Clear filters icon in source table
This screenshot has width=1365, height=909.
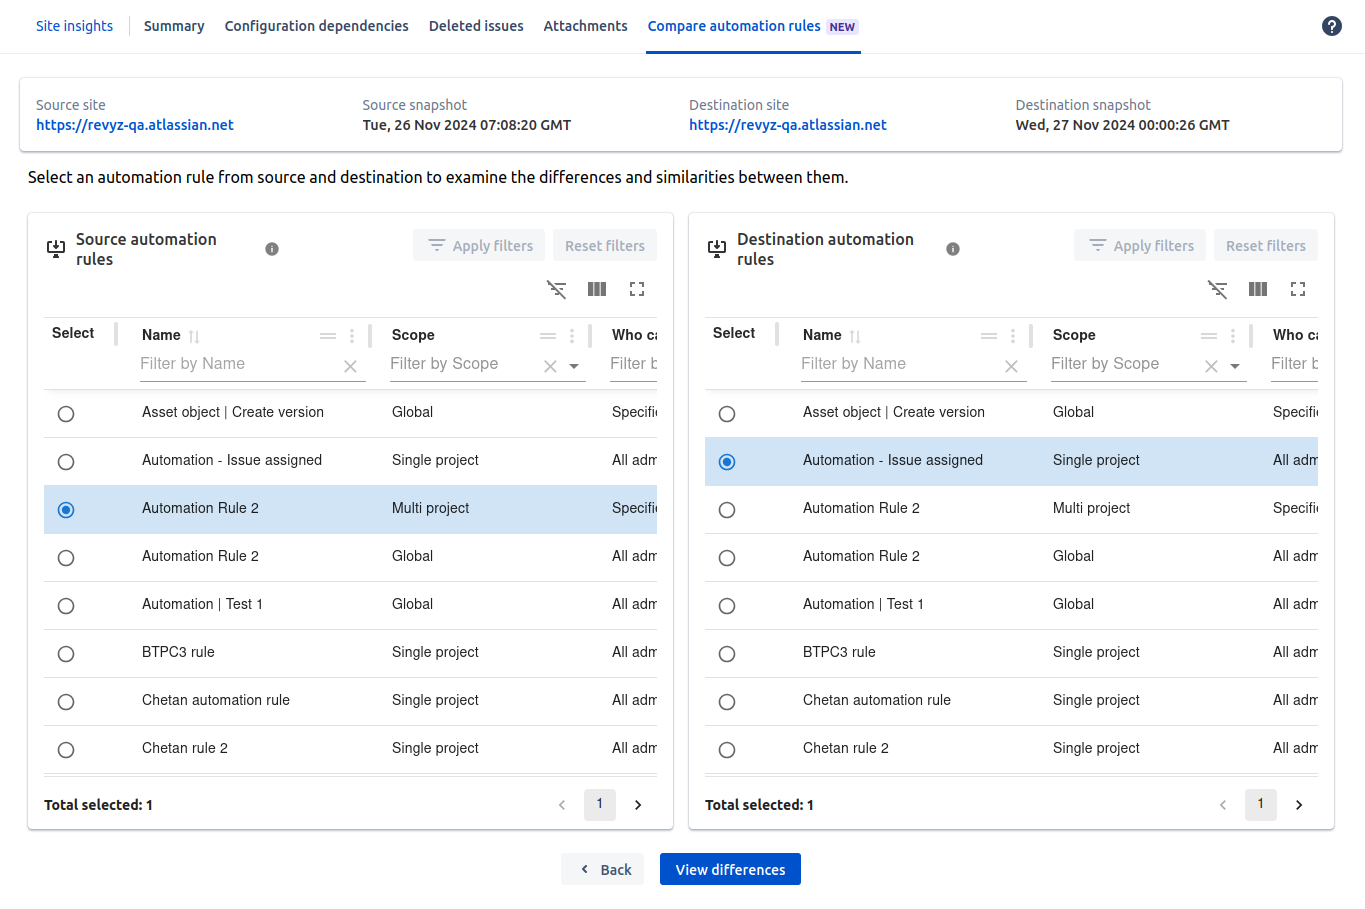(x=557, y=289)
